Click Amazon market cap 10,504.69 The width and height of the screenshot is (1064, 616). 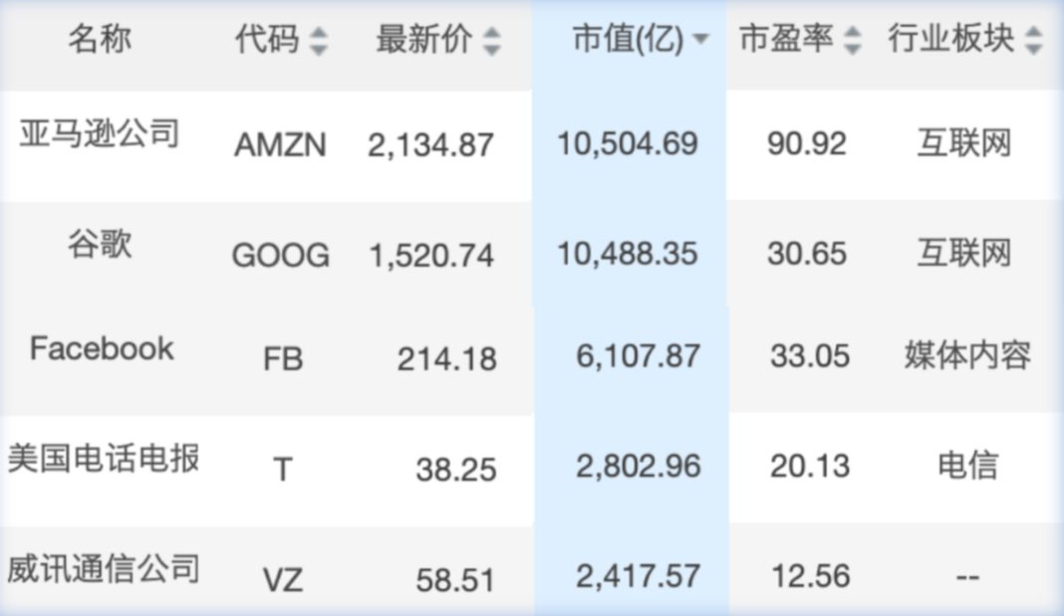coord(627,144)
